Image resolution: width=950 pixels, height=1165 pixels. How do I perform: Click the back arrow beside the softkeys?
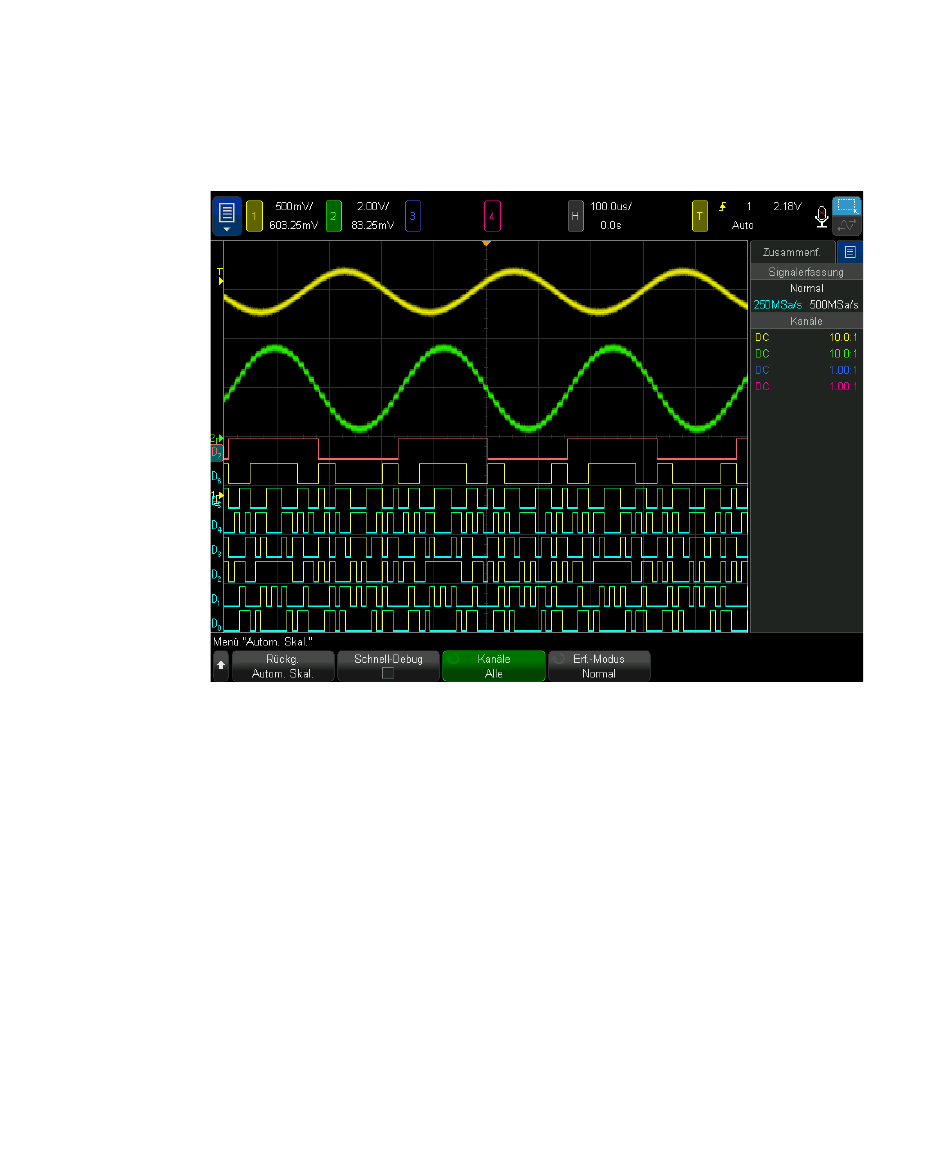point(220,666)
